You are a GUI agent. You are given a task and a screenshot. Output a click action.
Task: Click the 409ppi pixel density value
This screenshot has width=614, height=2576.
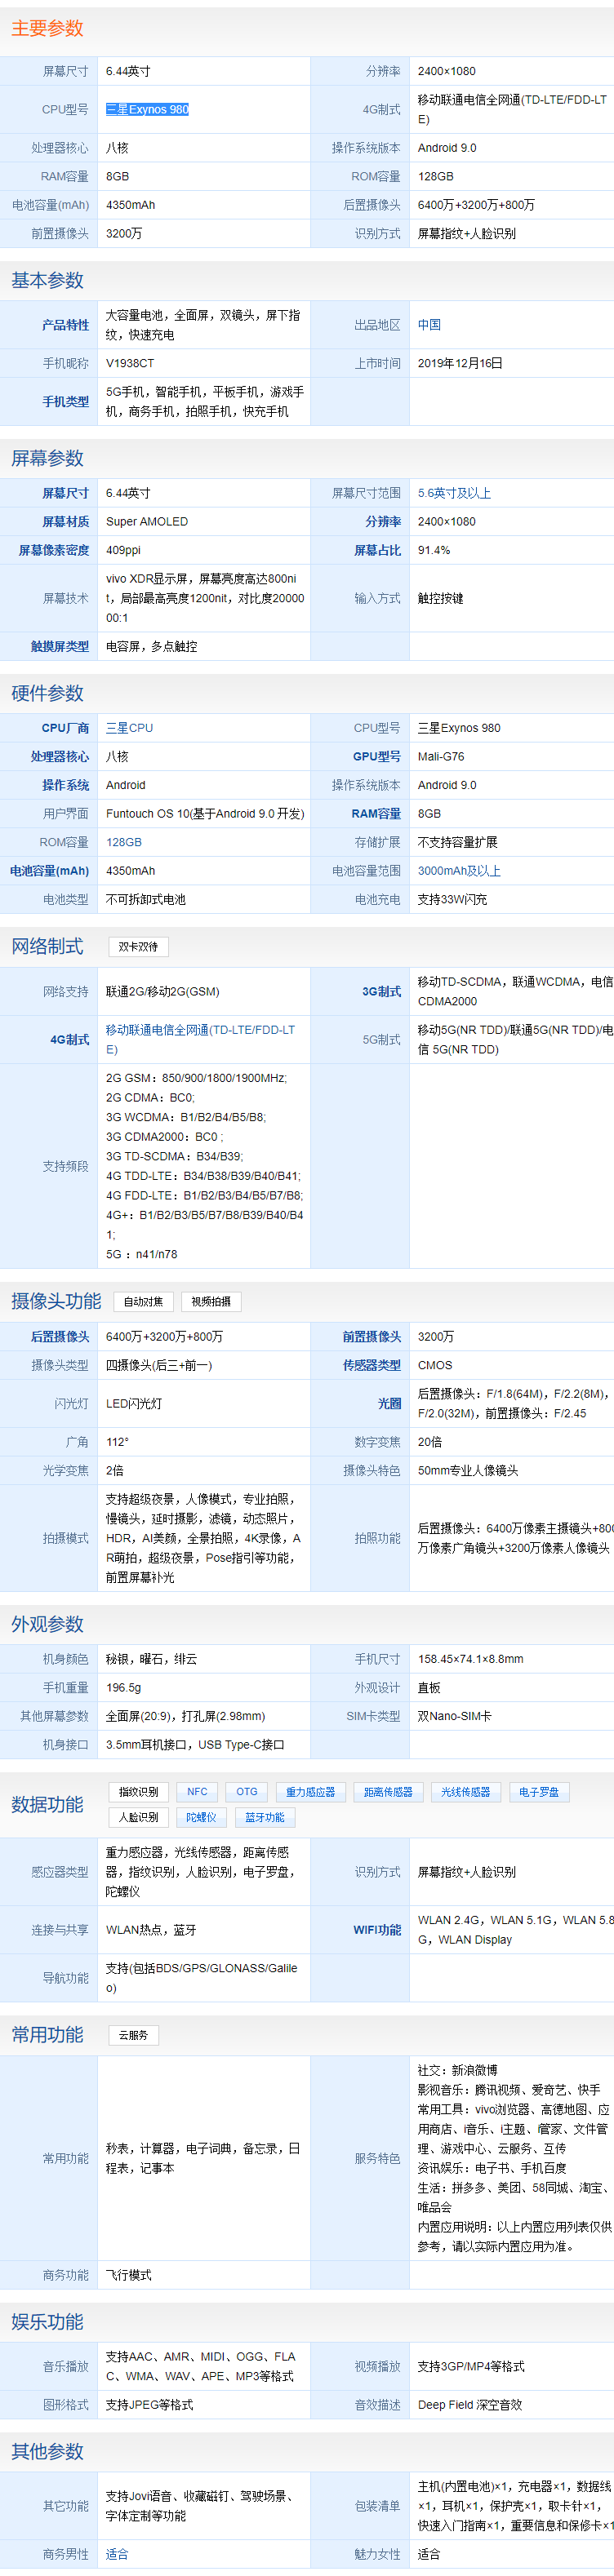[123, 550]
